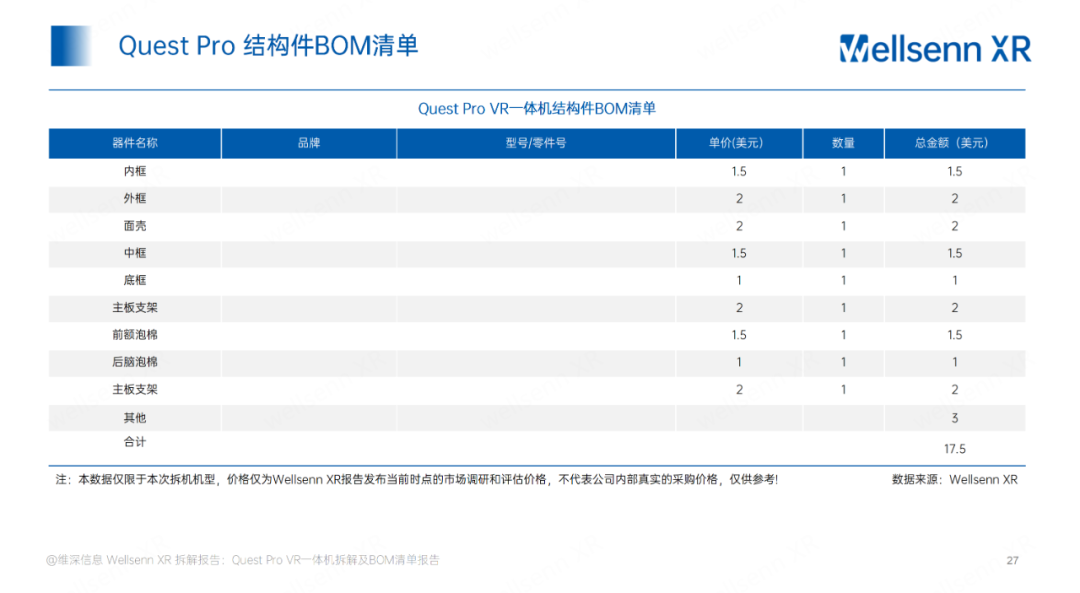Select the quantity 1 in the 外框 row

843,198
